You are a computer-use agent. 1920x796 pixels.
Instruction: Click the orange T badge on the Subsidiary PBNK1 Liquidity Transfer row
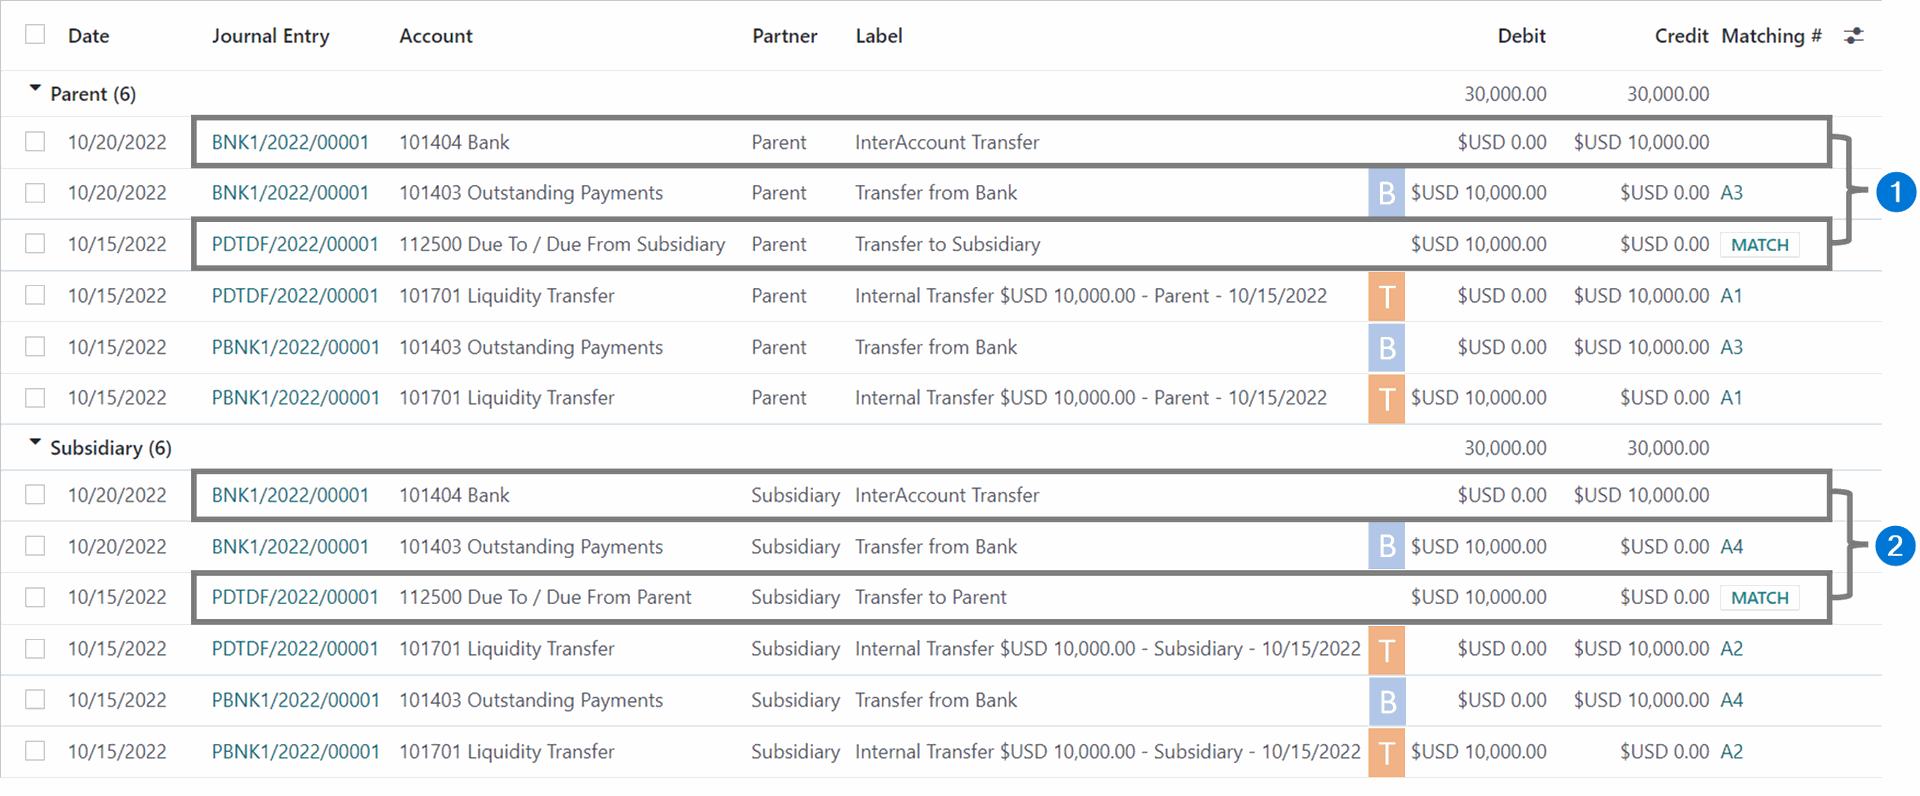coord(1386,752)
